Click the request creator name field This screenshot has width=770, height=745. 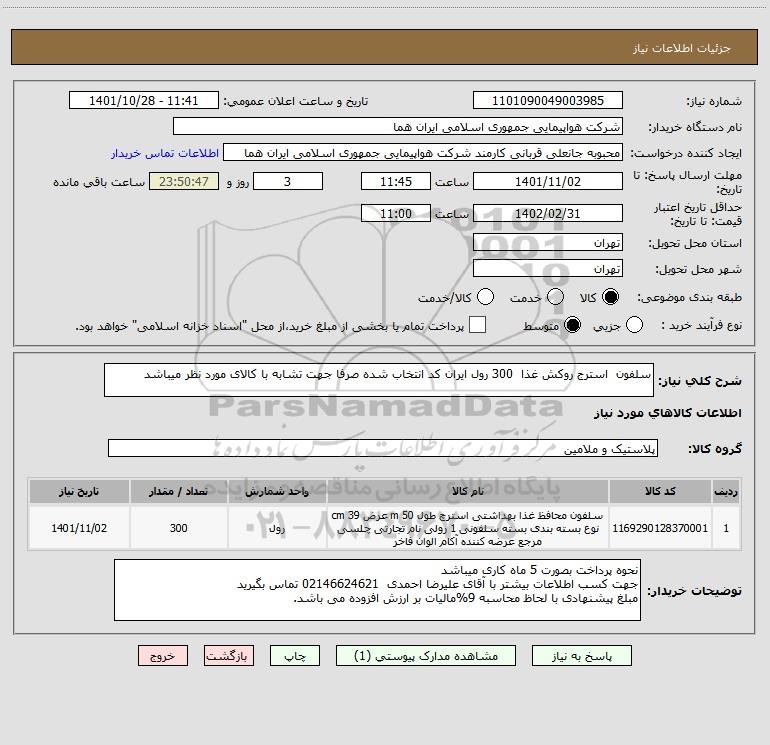coord(423,153)
